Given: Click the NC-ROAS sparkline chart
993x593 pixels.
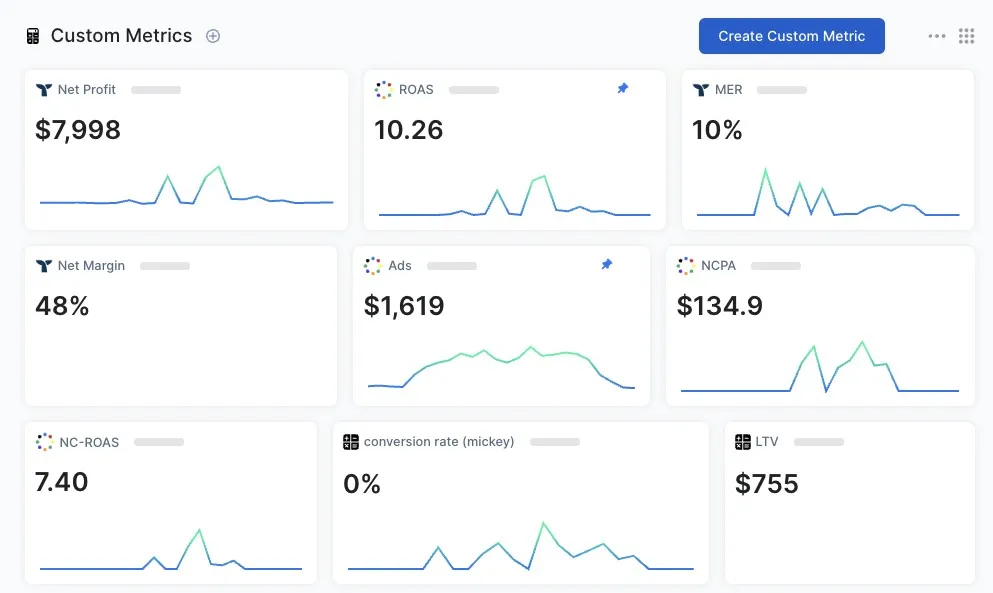Looking at the screenshot, I should tap(170, 550).
